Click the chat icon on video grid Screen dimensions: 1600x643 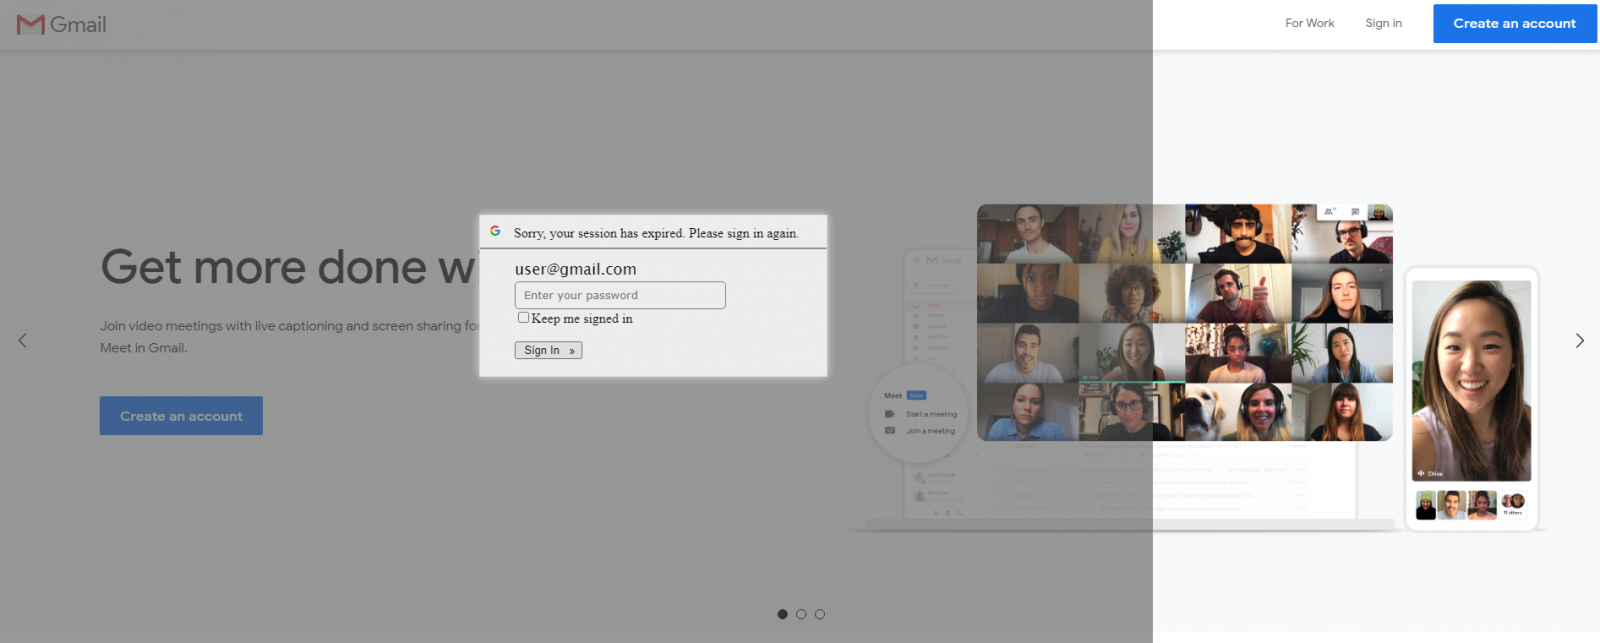pyautogui.click(x=1355, y=211)
